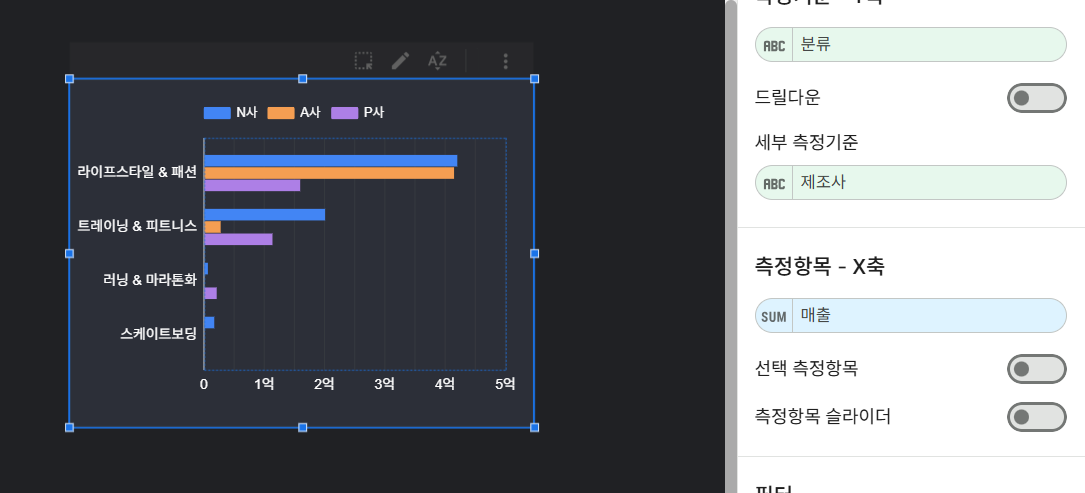Click the 2억 axis tick label
Viewport: 1085px width, 493px height.
tap(325, 384)
